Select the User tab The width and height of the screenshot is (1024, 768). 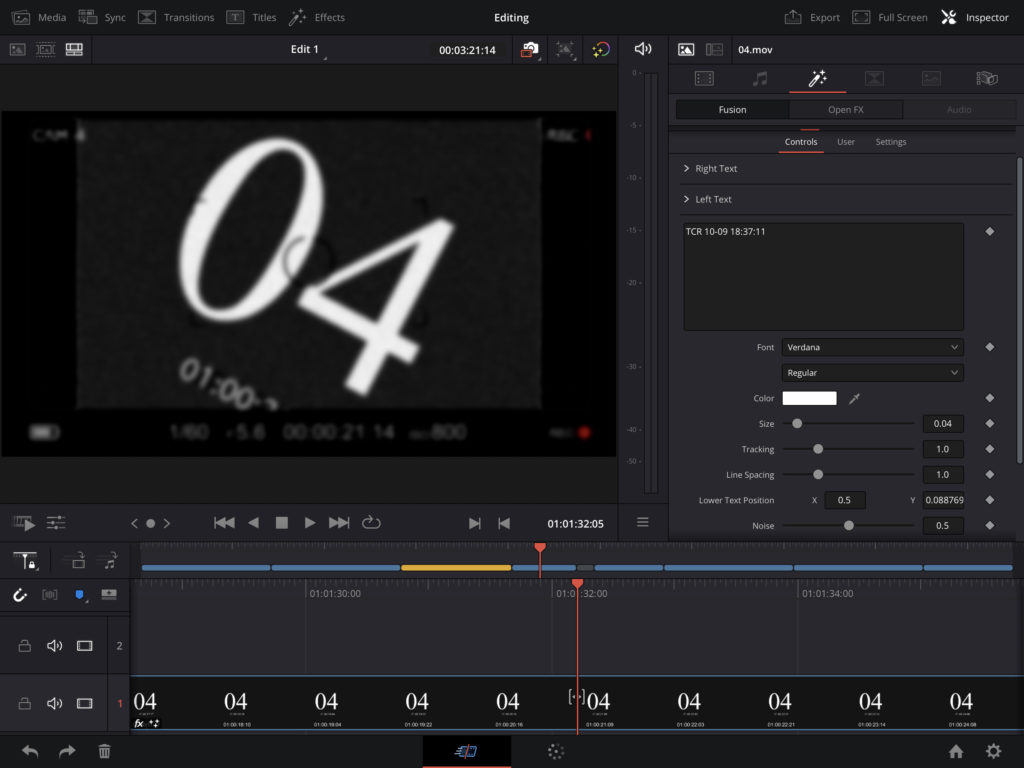pyautogui.click(x=846, y=142)
